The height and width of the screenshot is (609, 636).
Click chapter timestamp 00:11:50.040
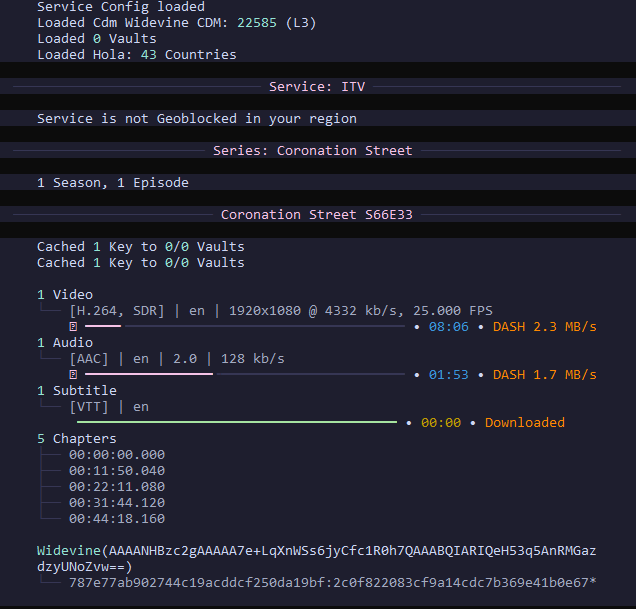point(117,471)
